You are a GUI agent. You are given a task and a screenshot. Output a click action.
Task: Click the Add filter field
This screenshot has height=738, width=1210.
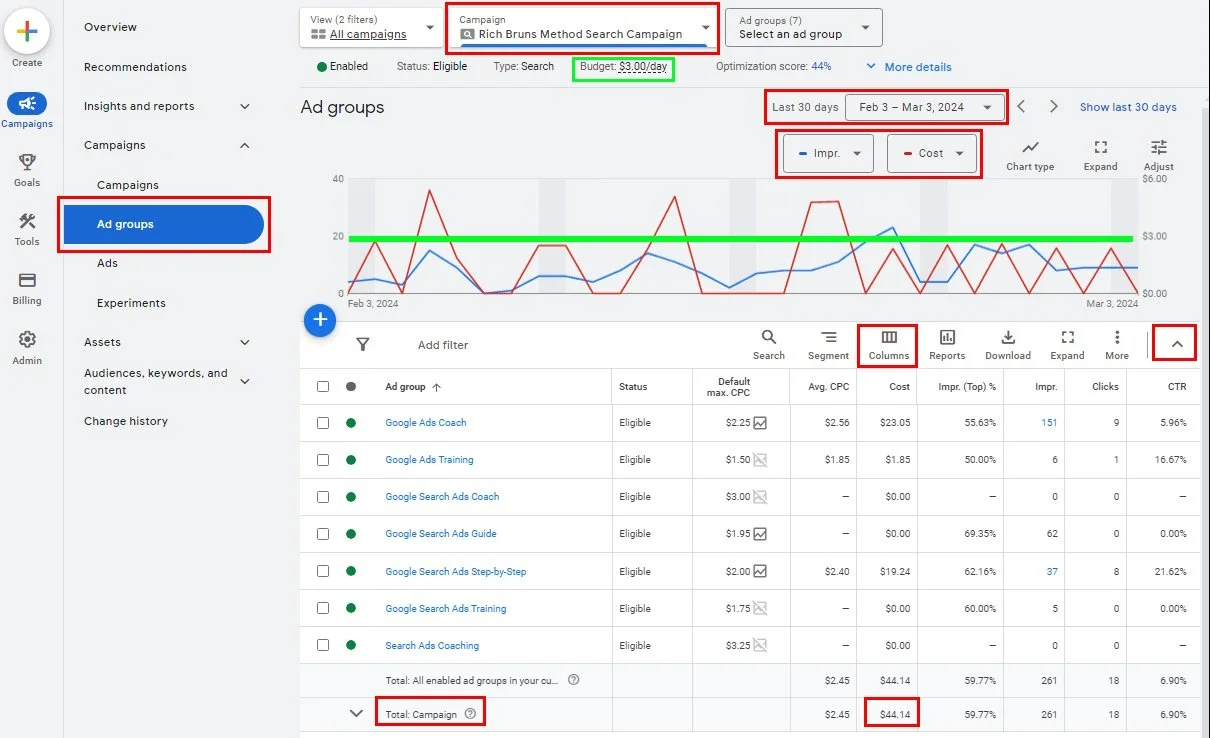pyautogui.click(x=443, y=345)
